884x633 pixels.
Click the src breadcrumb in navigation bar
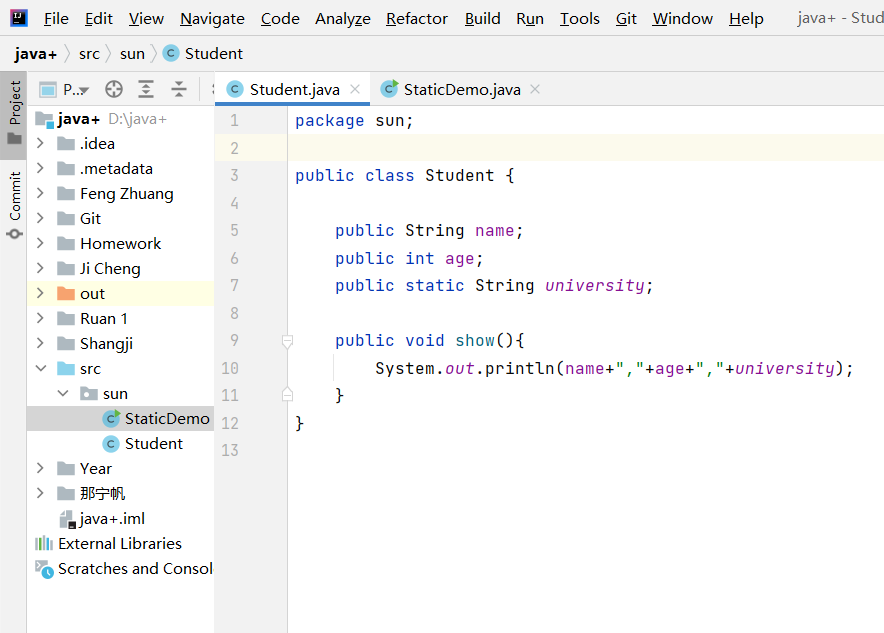pyautogui.click(x=89, y=53)
